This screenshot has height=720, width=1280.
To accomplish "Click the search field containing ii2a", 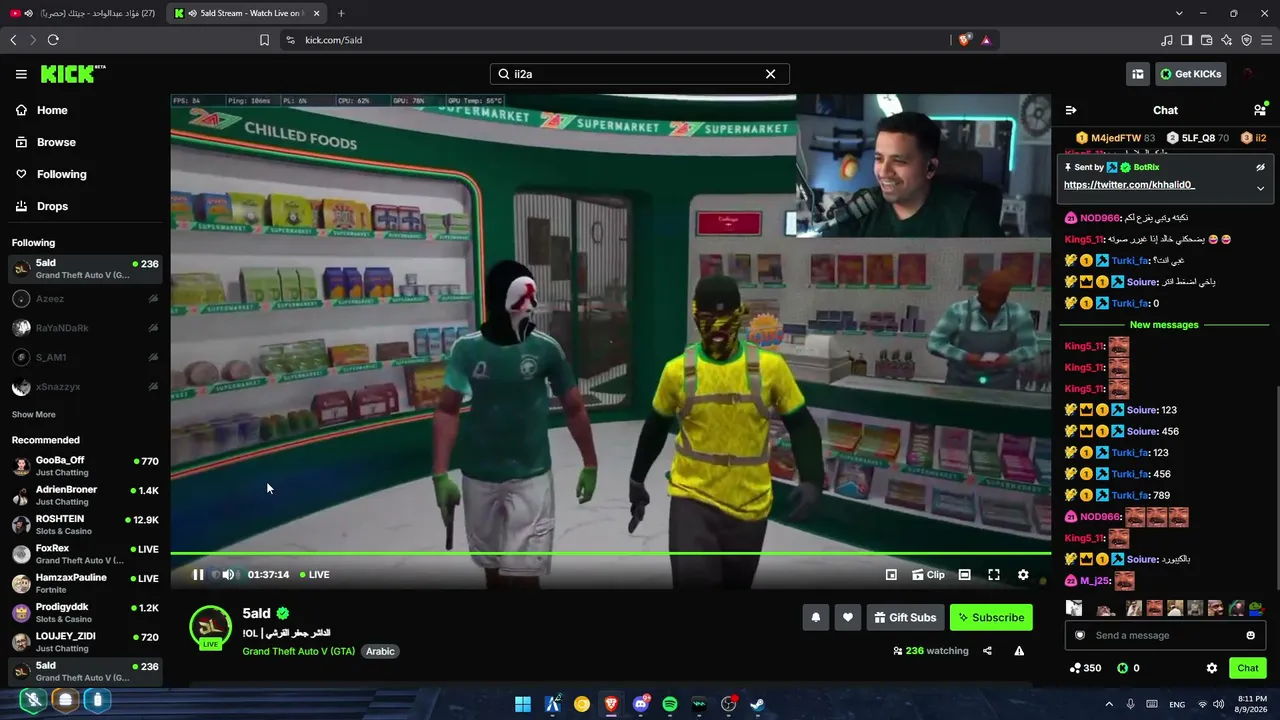I will pyautogui.click(x=640, y=74).
